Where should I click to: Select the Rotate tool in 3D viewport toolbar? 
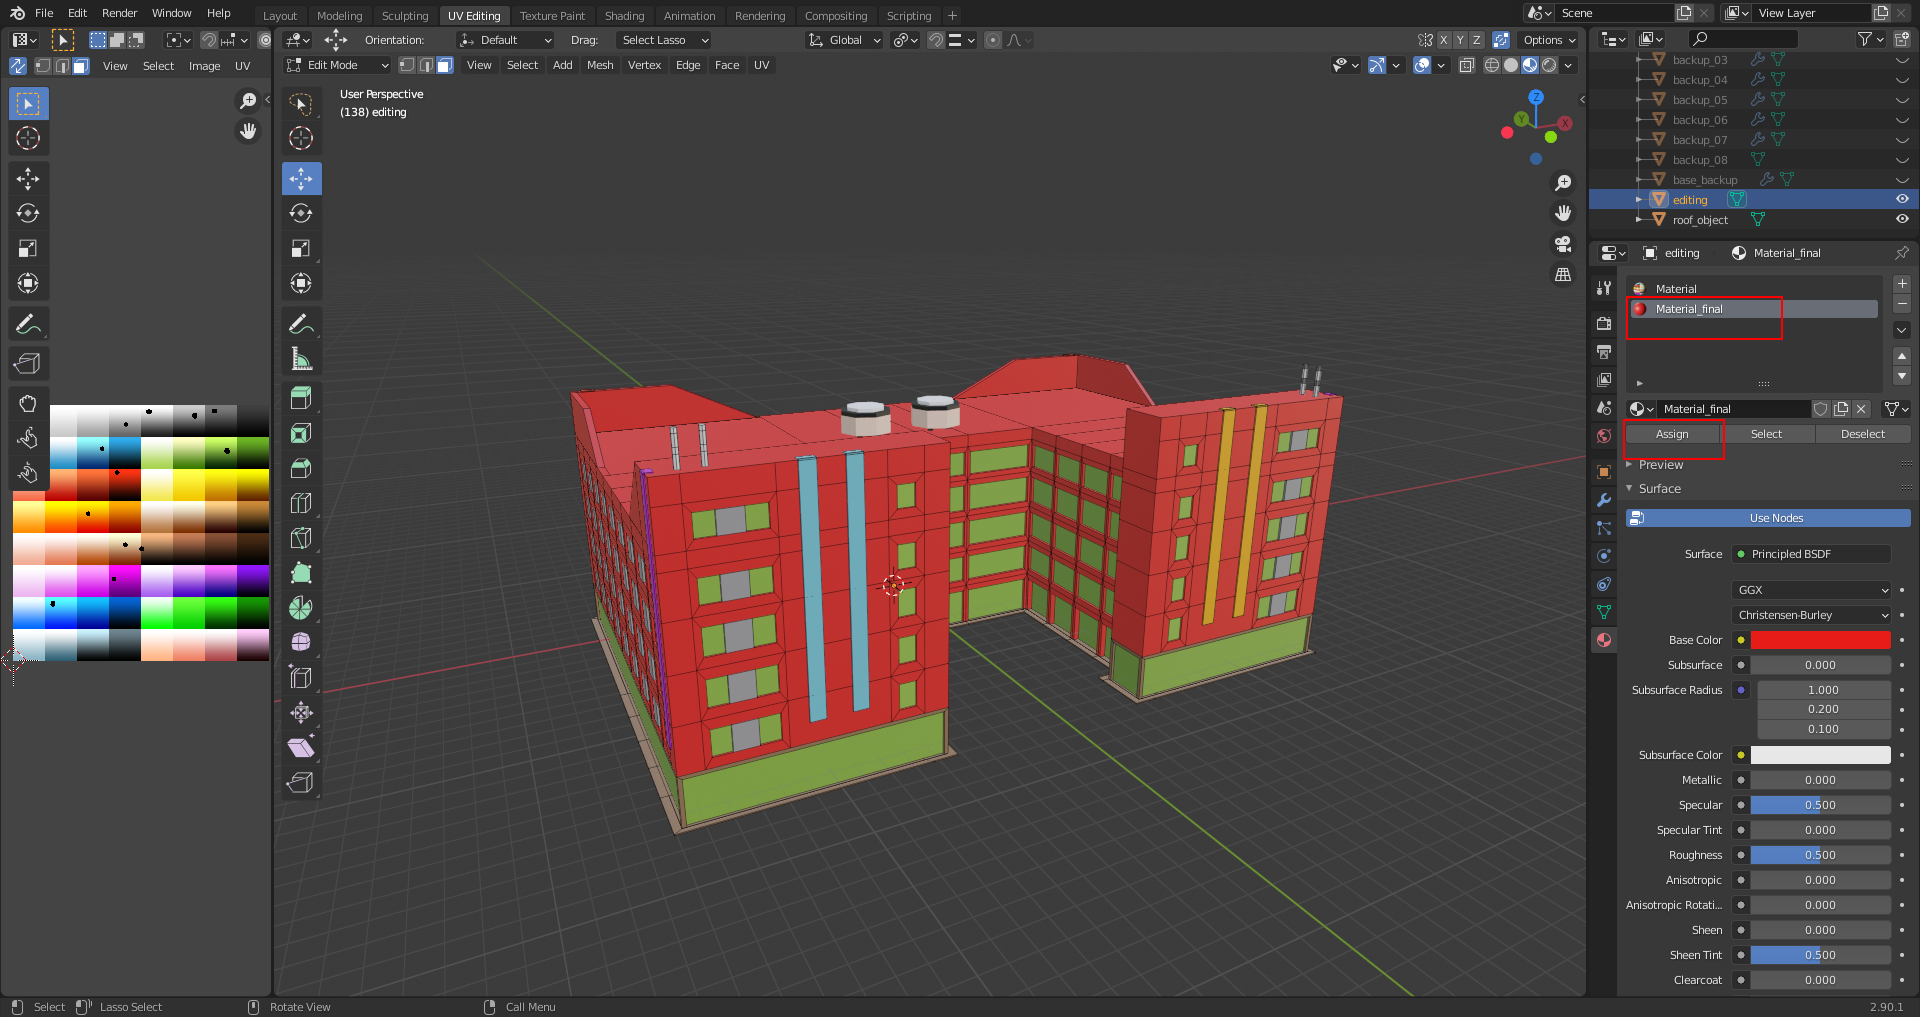tap(301, 214)
